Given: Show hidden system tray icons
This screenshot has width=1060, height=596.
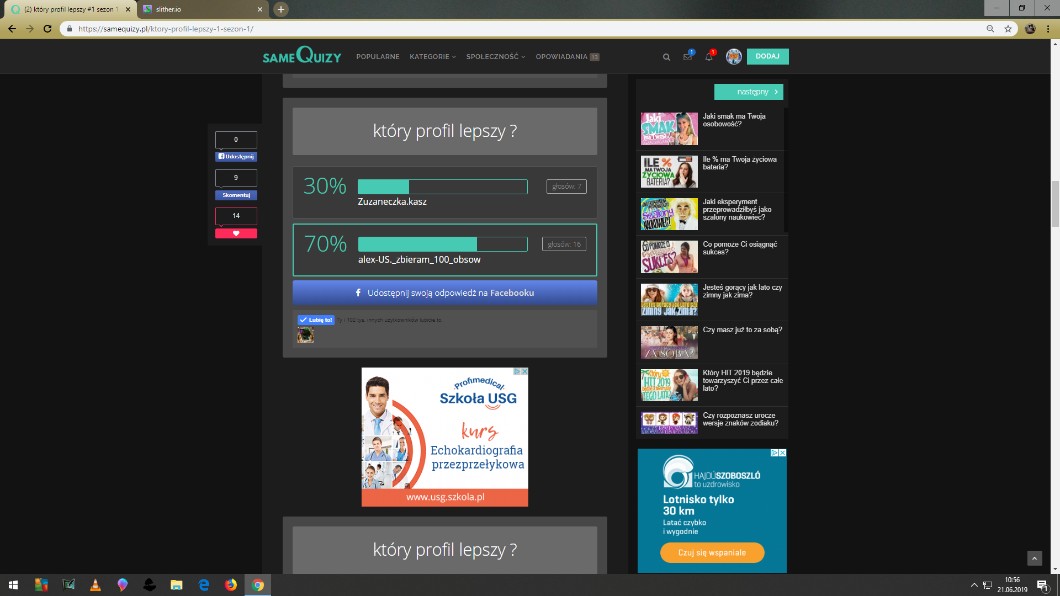Looking at the screenshot, I should [x=974, y=585].
